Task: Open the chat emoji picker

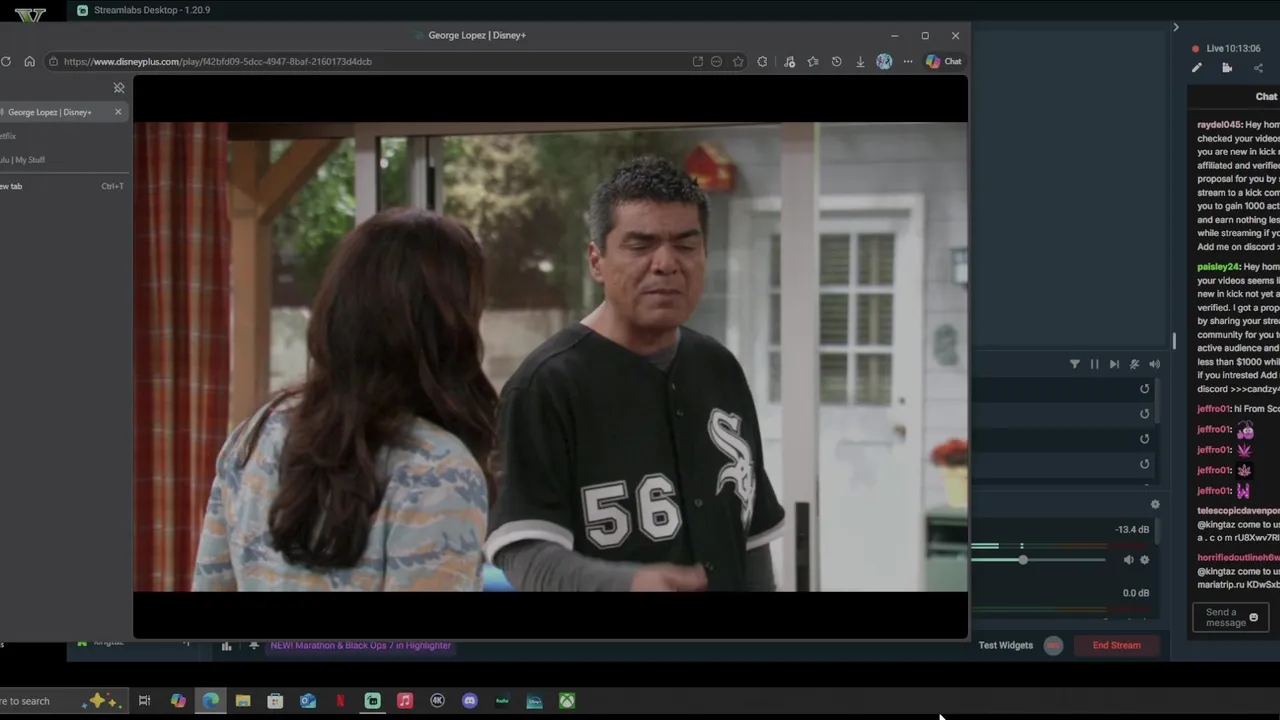Action: pos(1254,618)
